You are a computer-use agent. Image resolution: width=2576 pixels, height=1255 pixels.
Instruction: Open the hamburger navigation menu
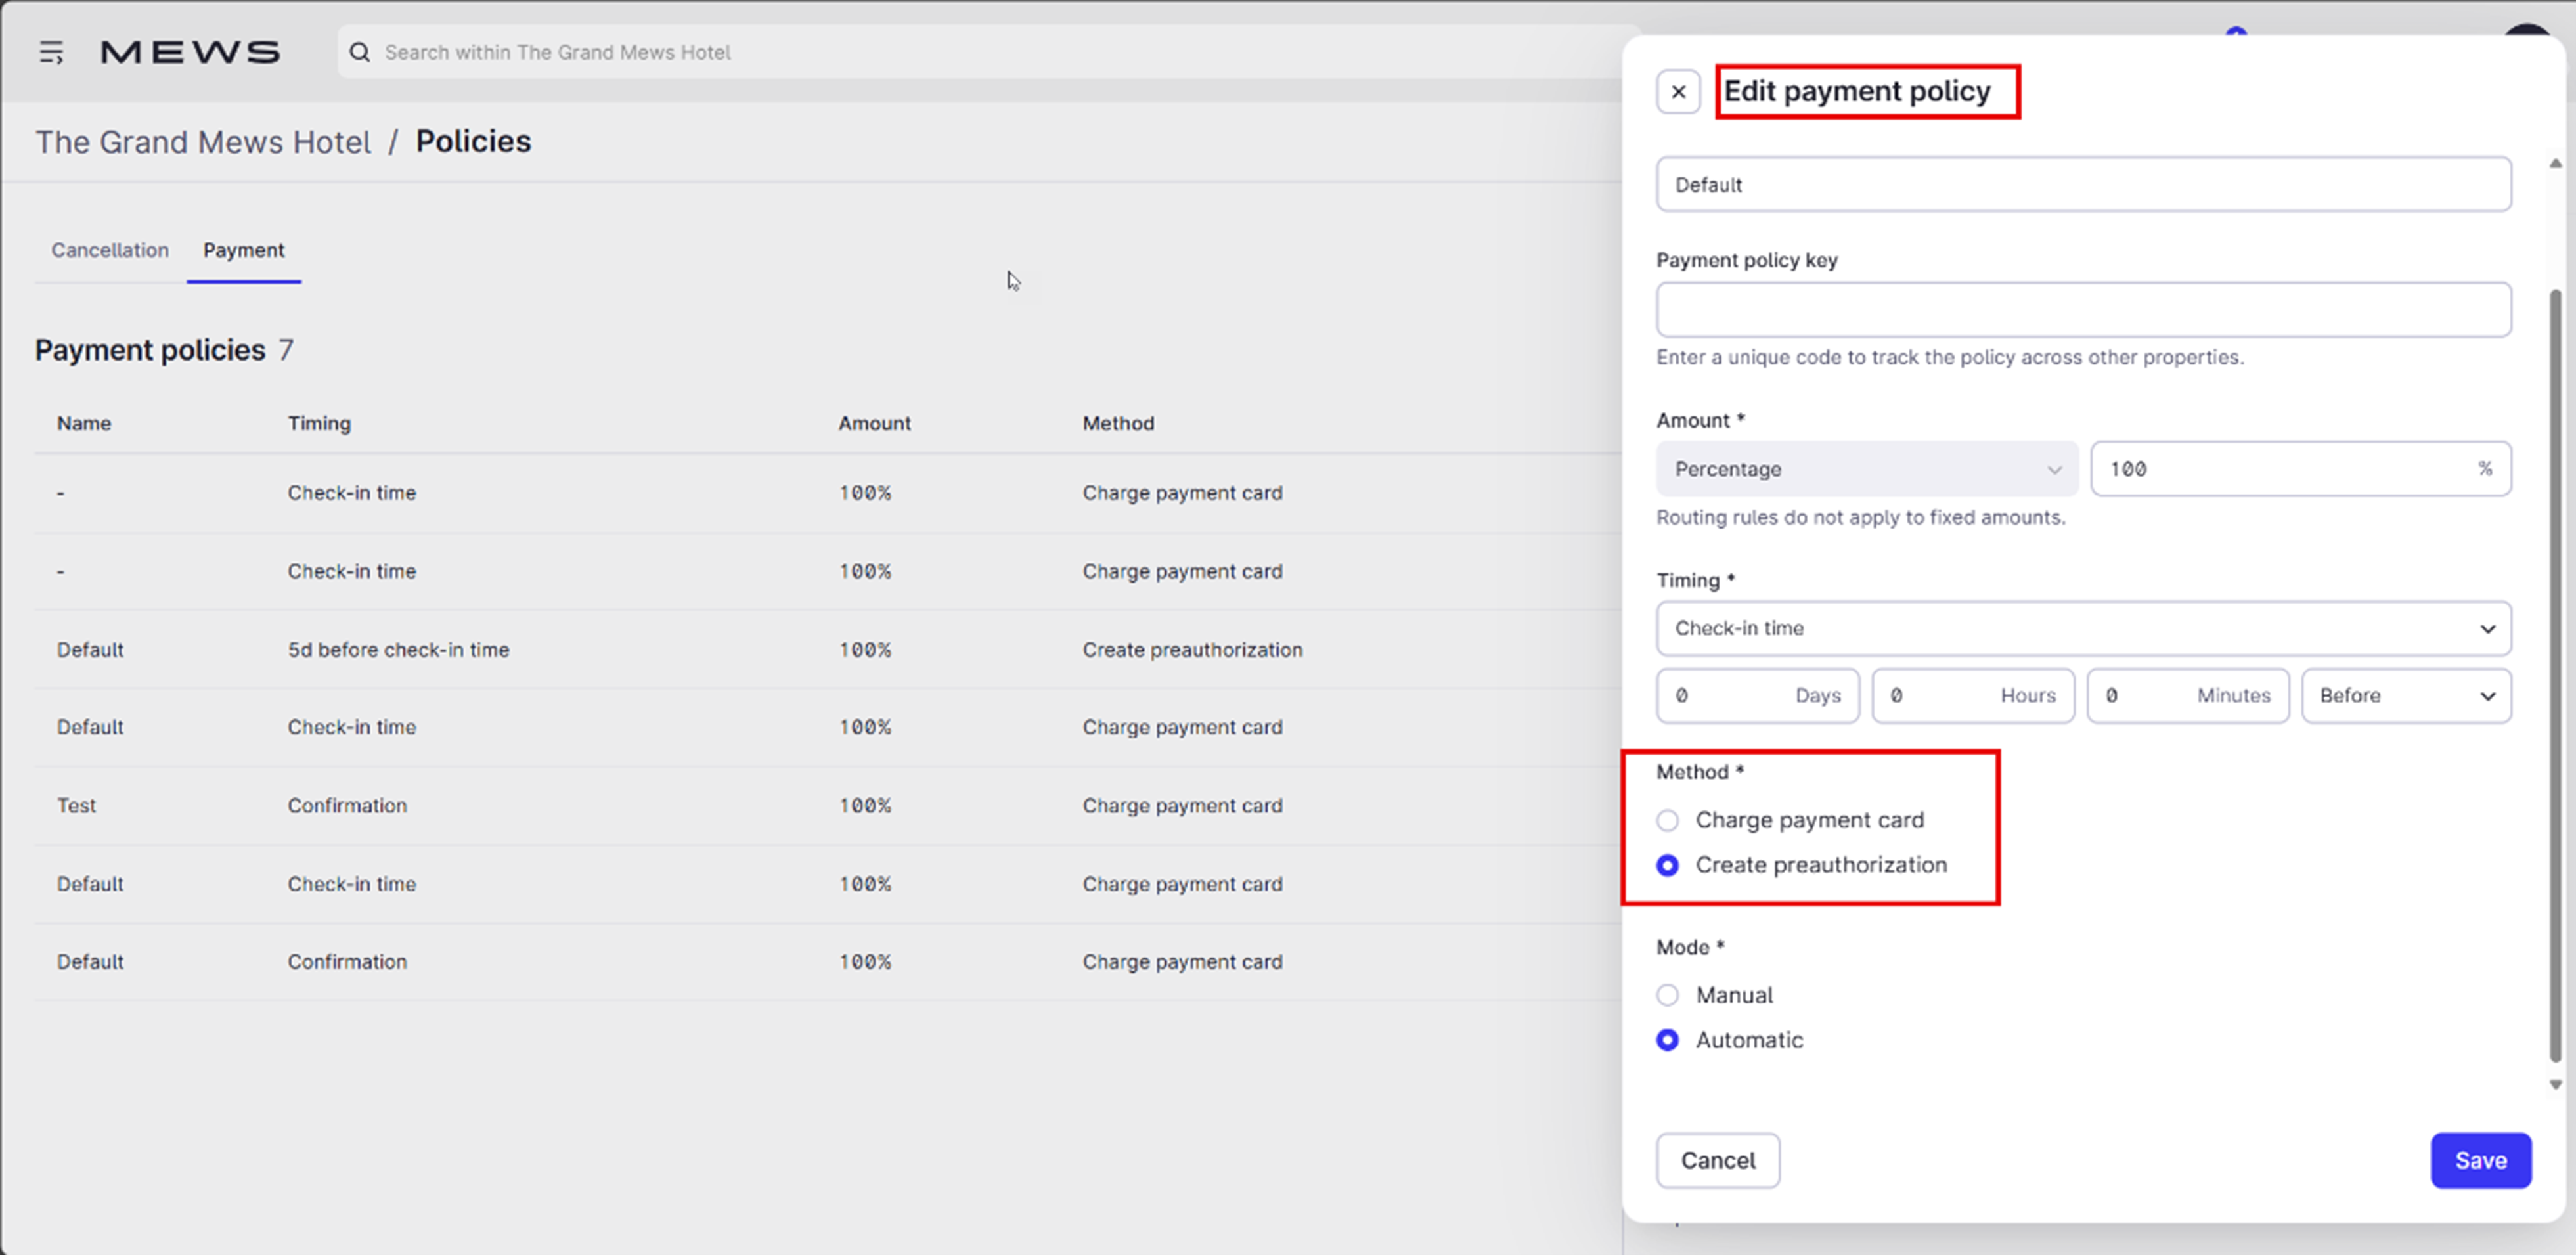click(x=51, y=52)
